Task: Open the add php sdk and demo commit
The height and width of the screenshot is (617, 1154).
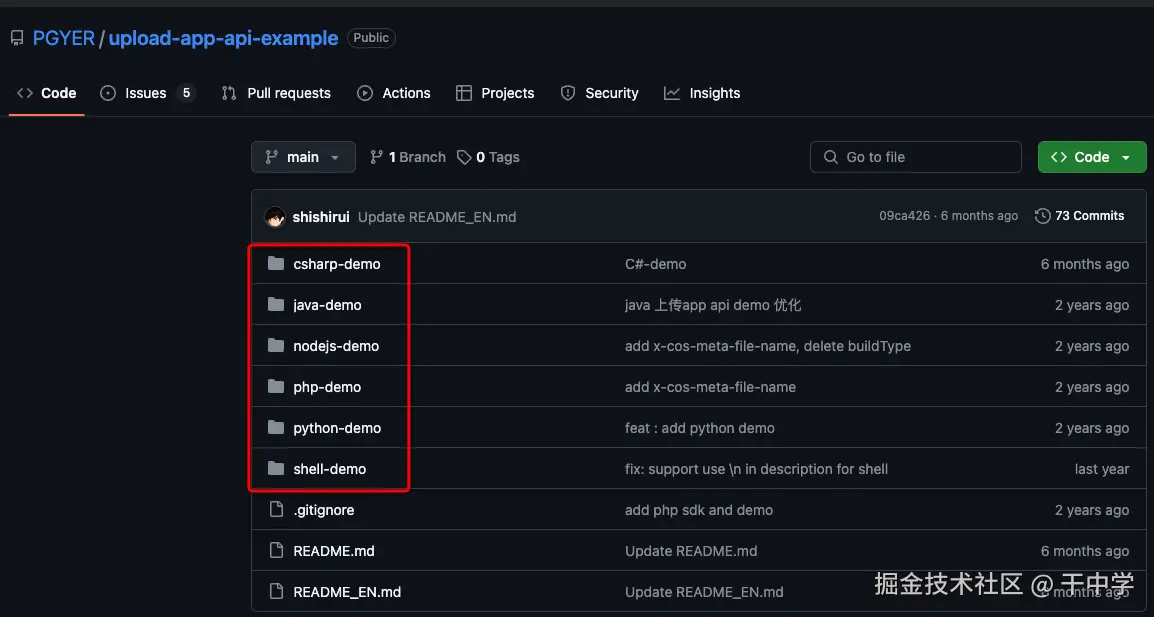Action: click(x=698, y=510)
